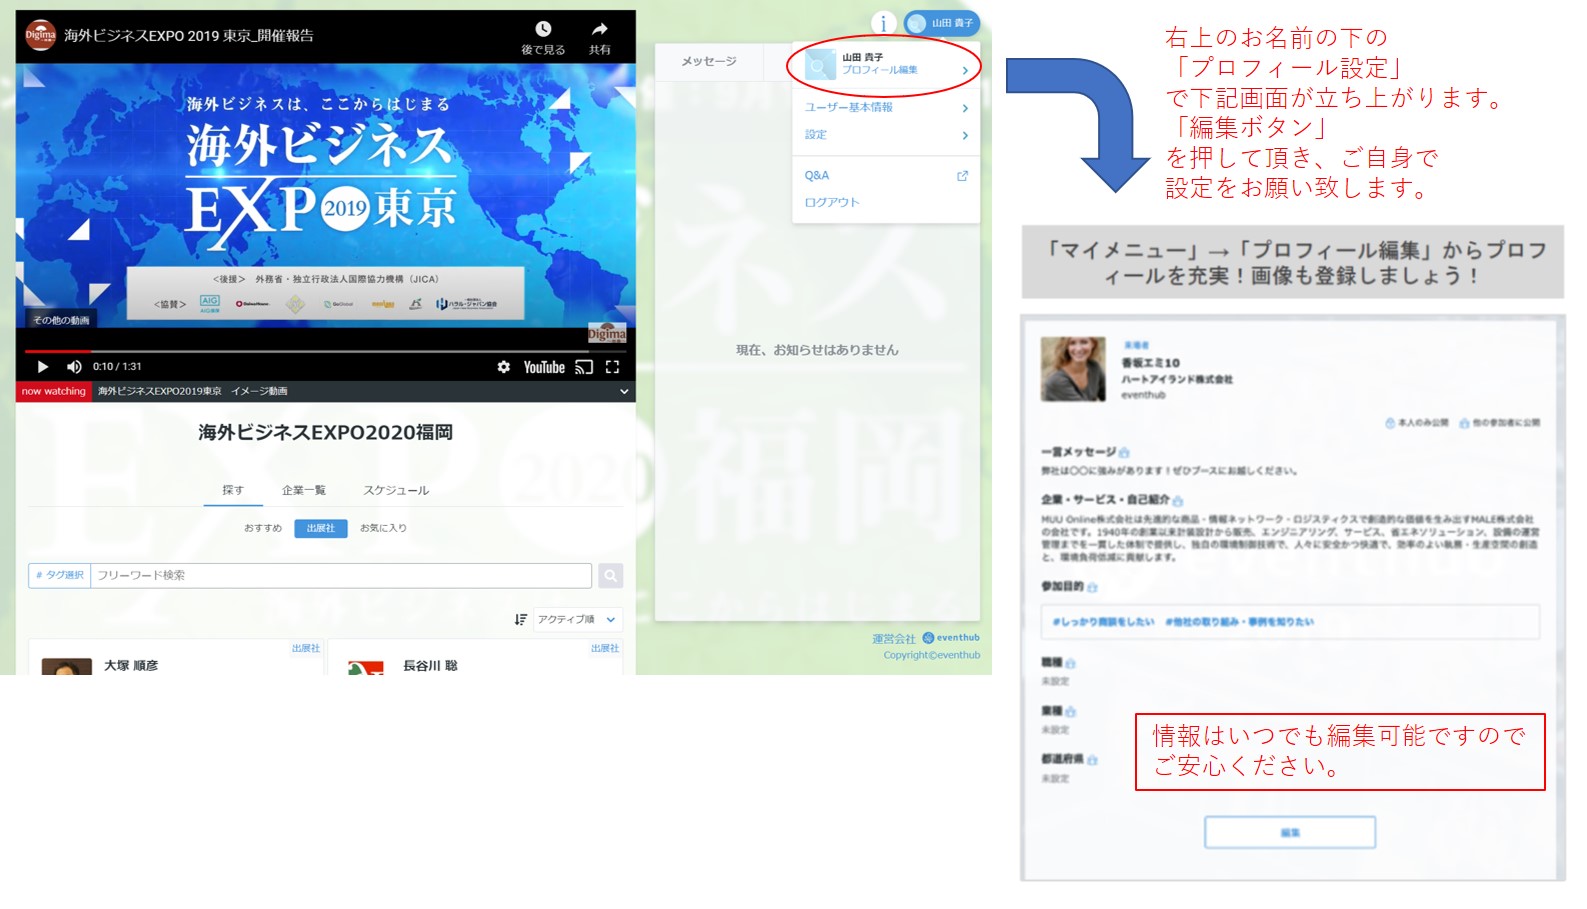
Task: Click the # タグ選択 button
Action: tap(60, 575)
